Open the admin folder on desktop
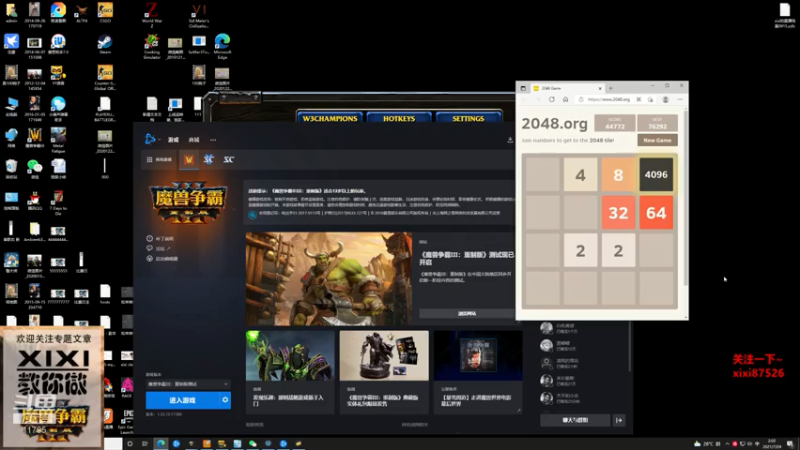 [x=11, y=12]
